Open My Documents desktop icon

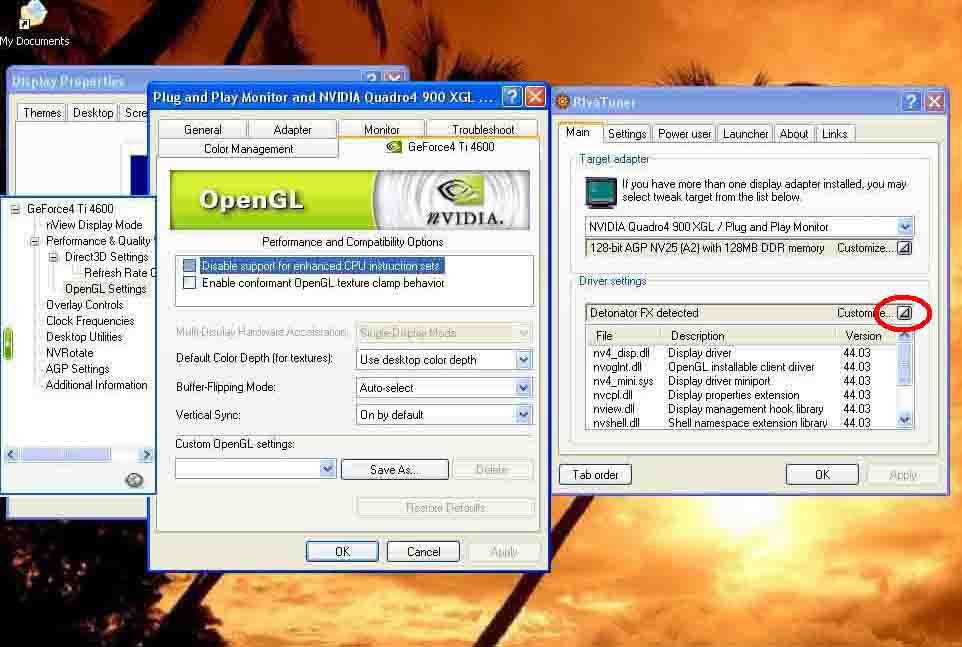pos(33,23)
